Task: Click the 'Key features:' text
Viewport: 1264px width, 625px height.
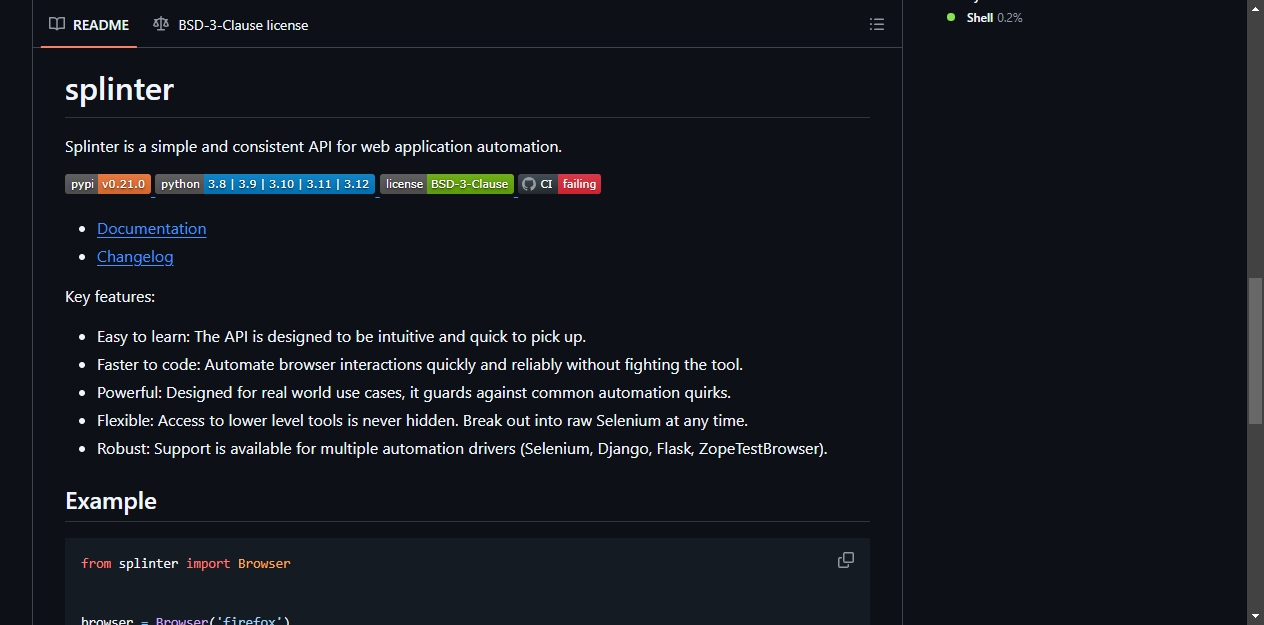Action: [x=110, y=296]
